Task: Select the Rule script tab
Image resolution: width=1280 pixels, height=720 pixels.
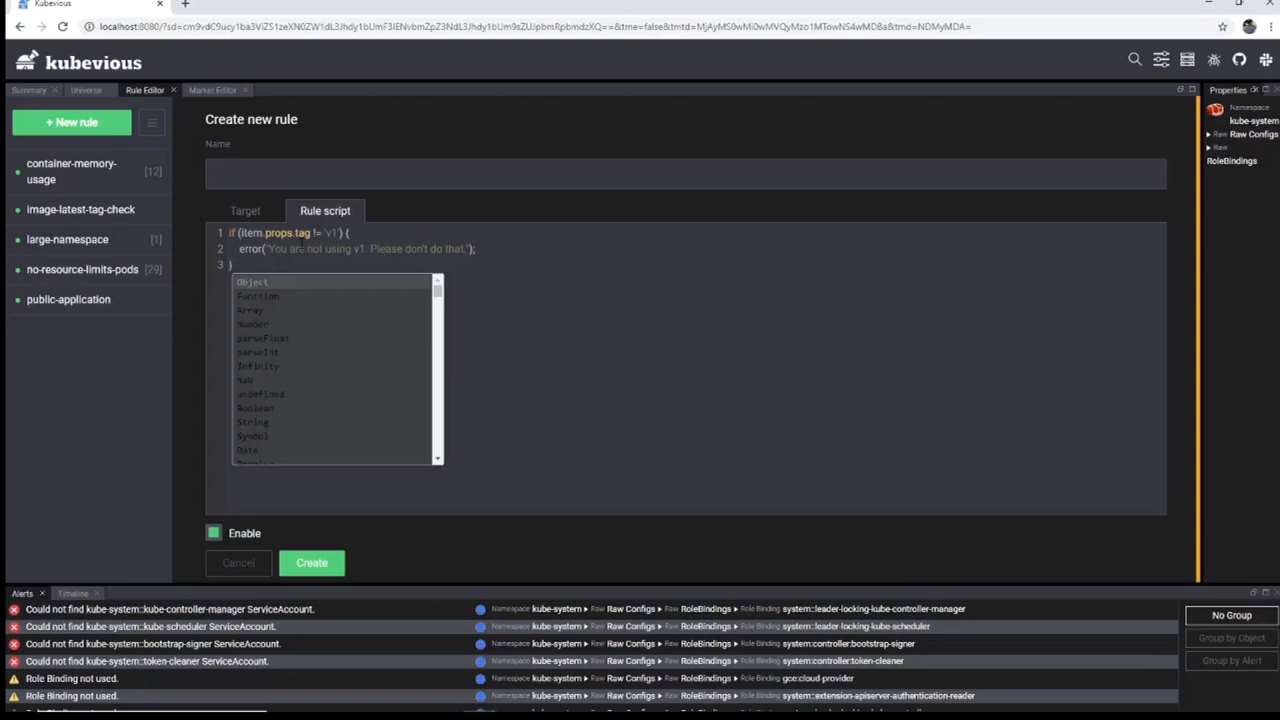Action: point(325,211)
